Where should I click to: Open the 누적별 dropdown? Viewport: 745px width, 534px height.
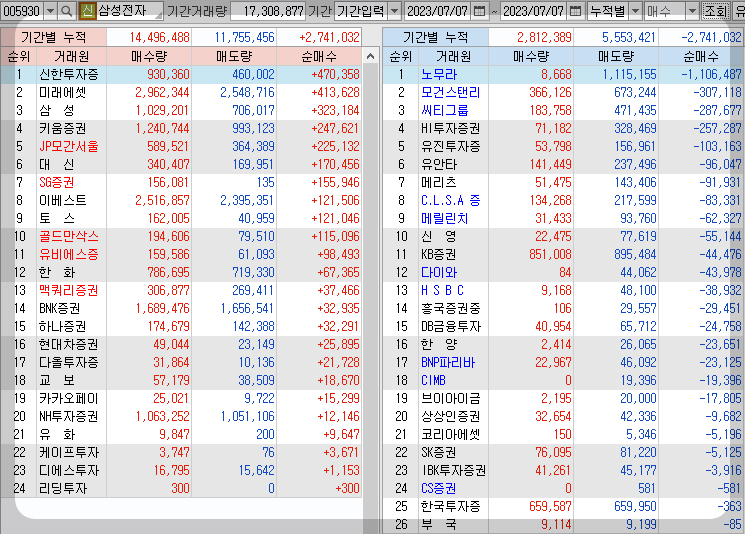coord(635,10)
